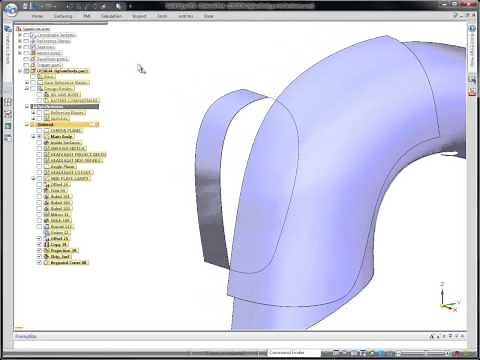Collapse the Ordered section
The width and height of the screenshot is (480, 360).
27,125
